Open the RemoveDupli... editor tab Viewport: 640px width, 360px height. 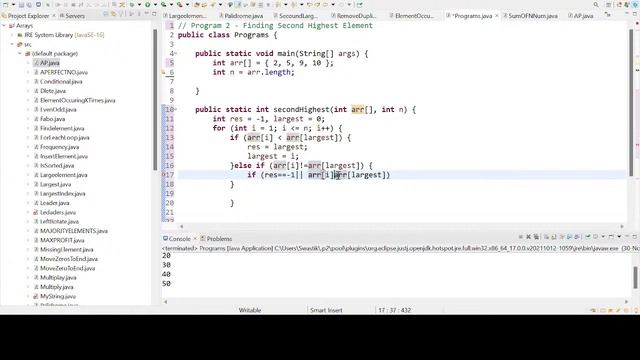[353, 16]
